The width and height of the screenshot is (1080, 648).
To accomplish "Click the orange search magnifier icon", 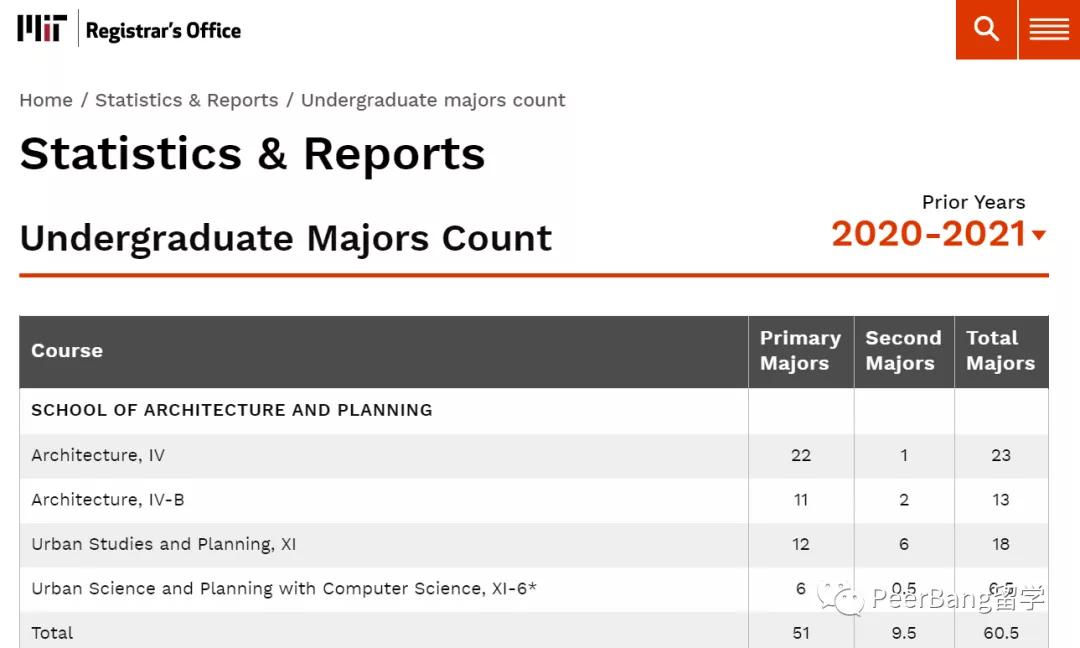I will coord(986,29).
